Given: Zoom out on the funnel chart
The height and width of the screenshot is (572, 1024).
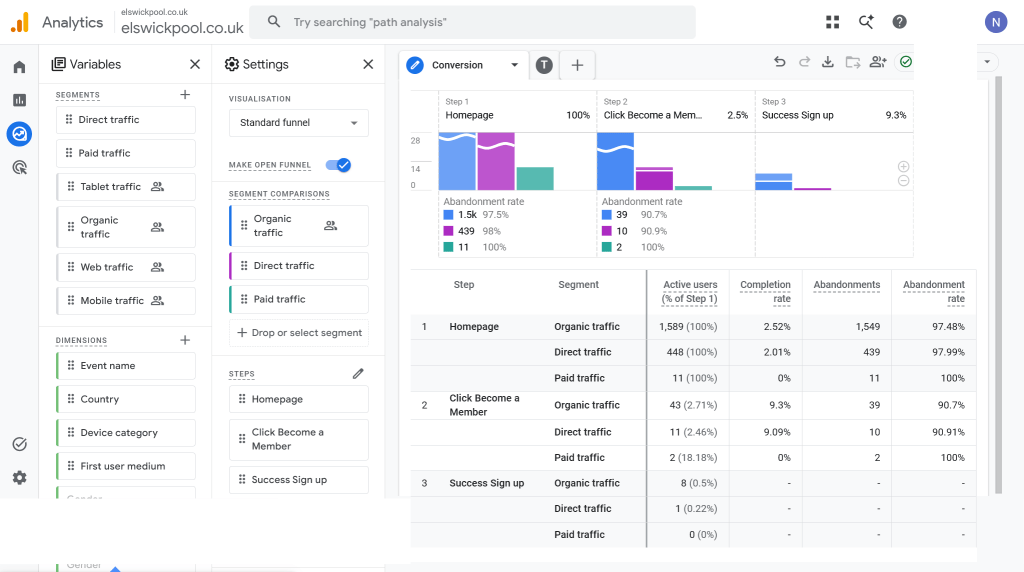Looking at the screenshot, I should (x=903, y=181).
